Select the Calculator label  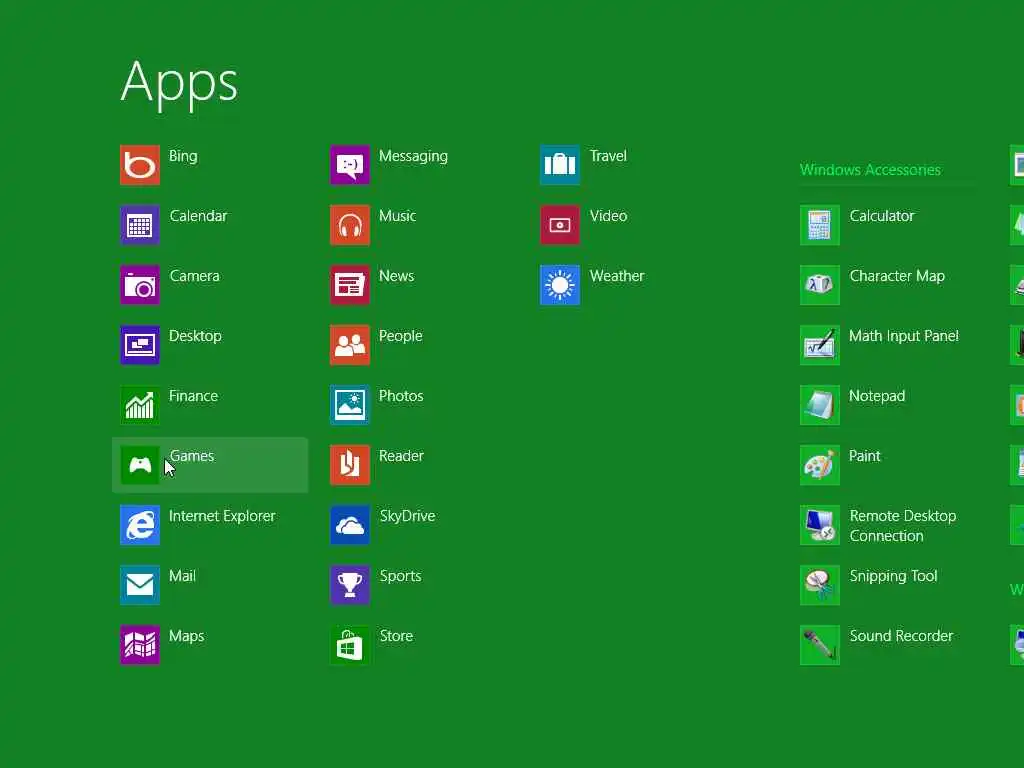pos(882,216)
